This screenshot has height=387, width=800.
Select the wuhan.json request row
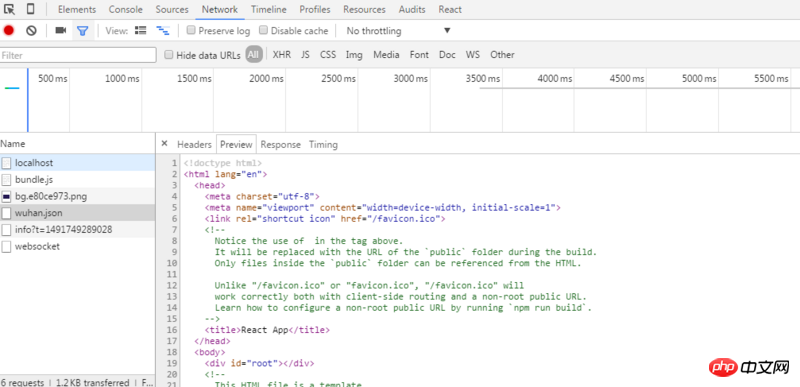tap(78, 213)
